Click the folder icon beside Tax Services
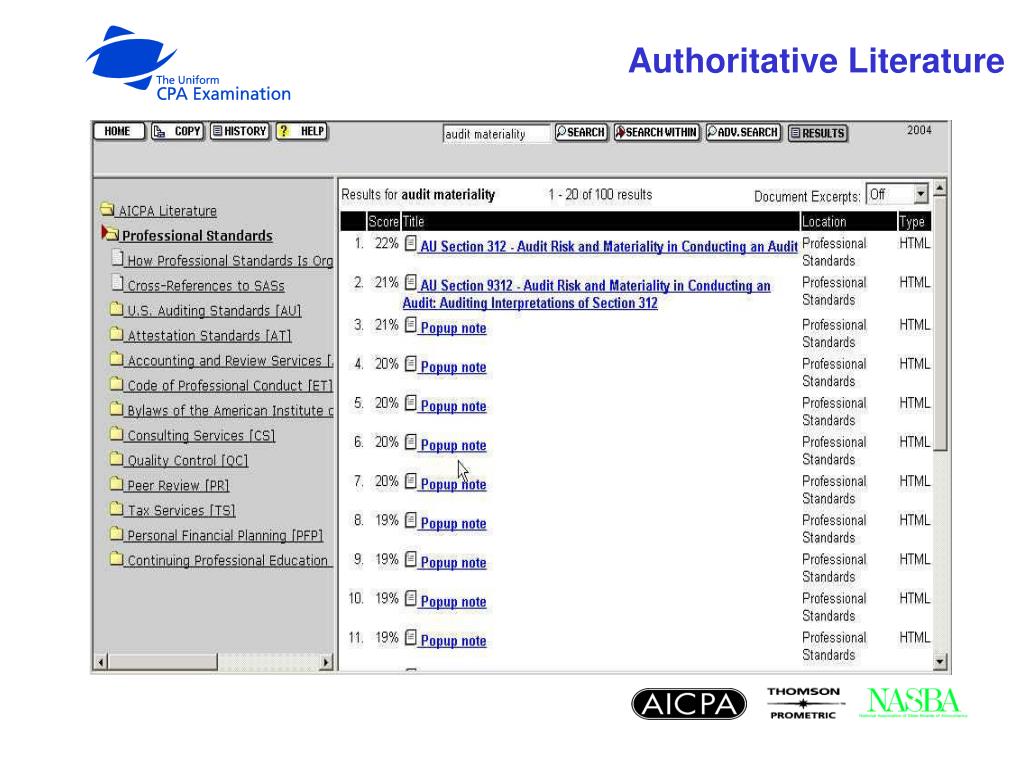Viewport: 1024px width, 768px height. (x=117, y=508)
